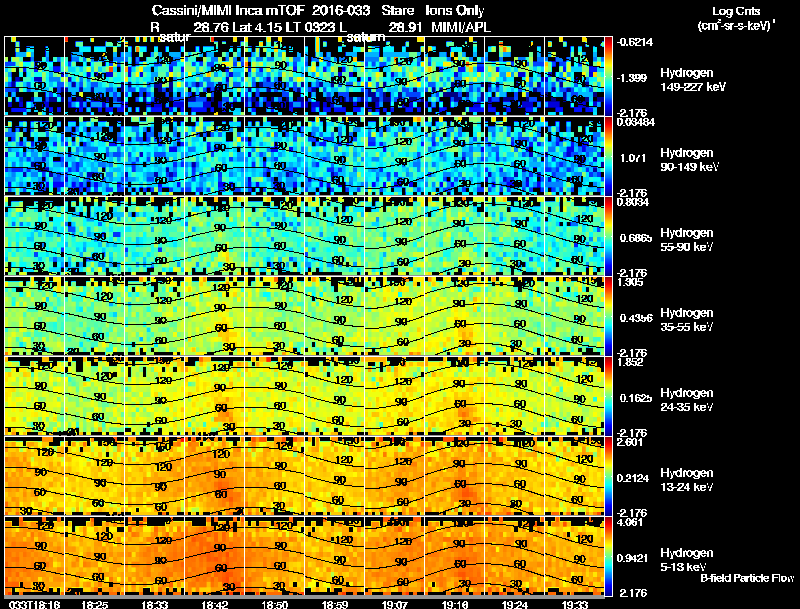Image resolution: width=800 pixels, height=609 pixels.
Task: Select the colorbar midpoint "-1.399"
Action: (x=633, y=78)
